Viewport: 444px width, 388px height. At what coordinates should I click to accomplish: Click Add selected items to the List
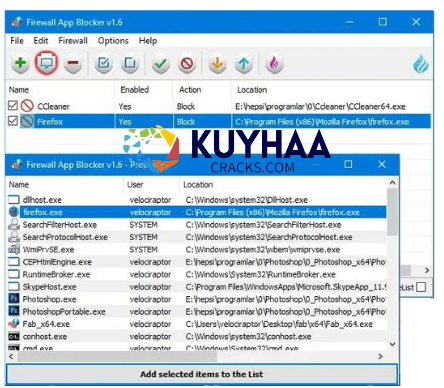point(202,374)
